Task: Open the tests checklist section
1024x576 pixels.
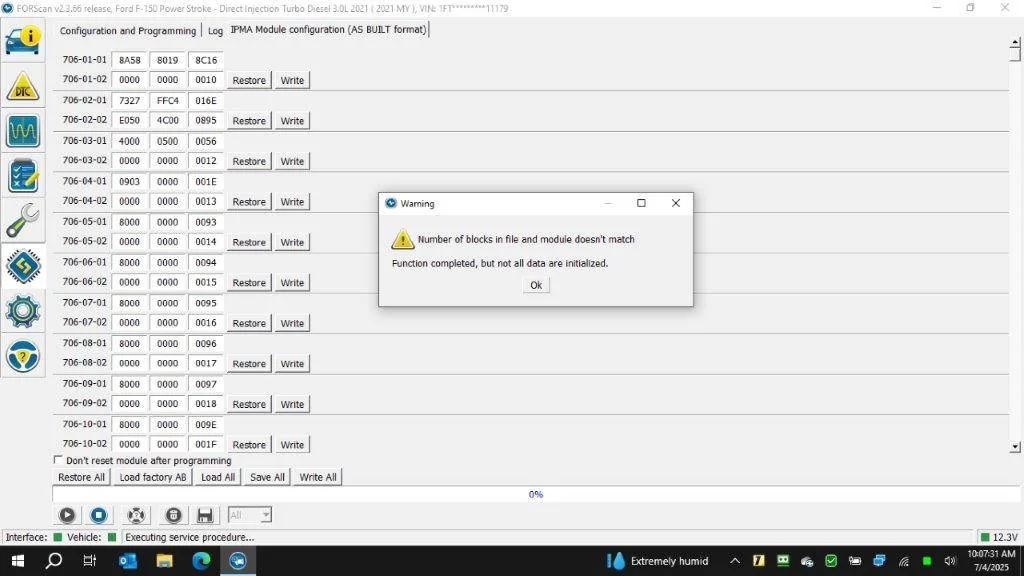Action: [x=23, y=176]
